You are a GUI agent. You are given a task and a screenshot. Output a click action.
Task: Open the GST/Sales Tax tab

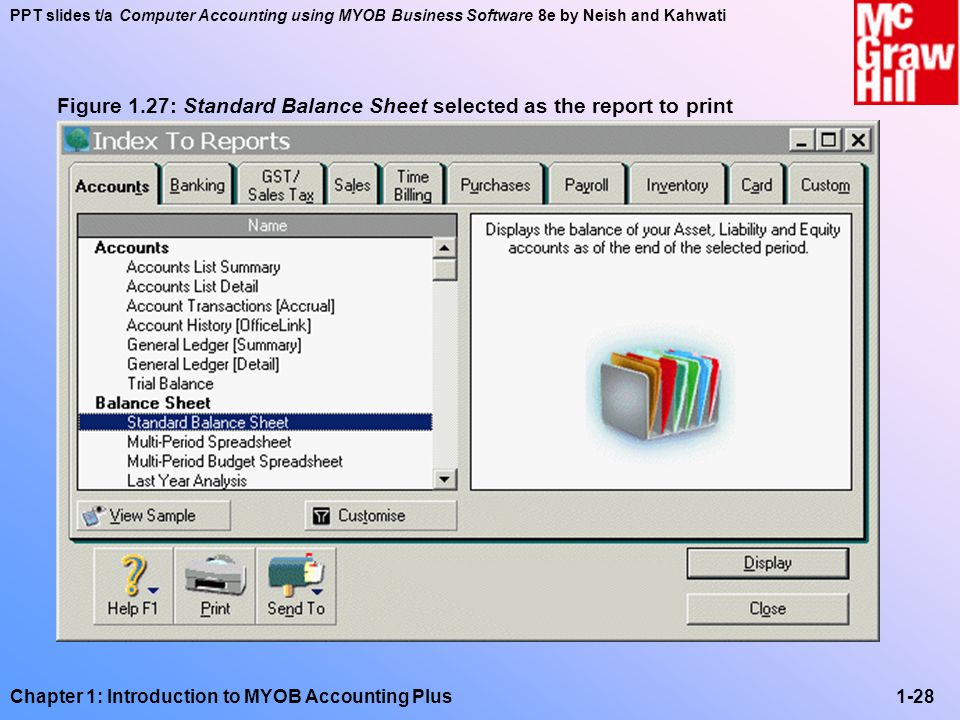[x=281, y=185]
